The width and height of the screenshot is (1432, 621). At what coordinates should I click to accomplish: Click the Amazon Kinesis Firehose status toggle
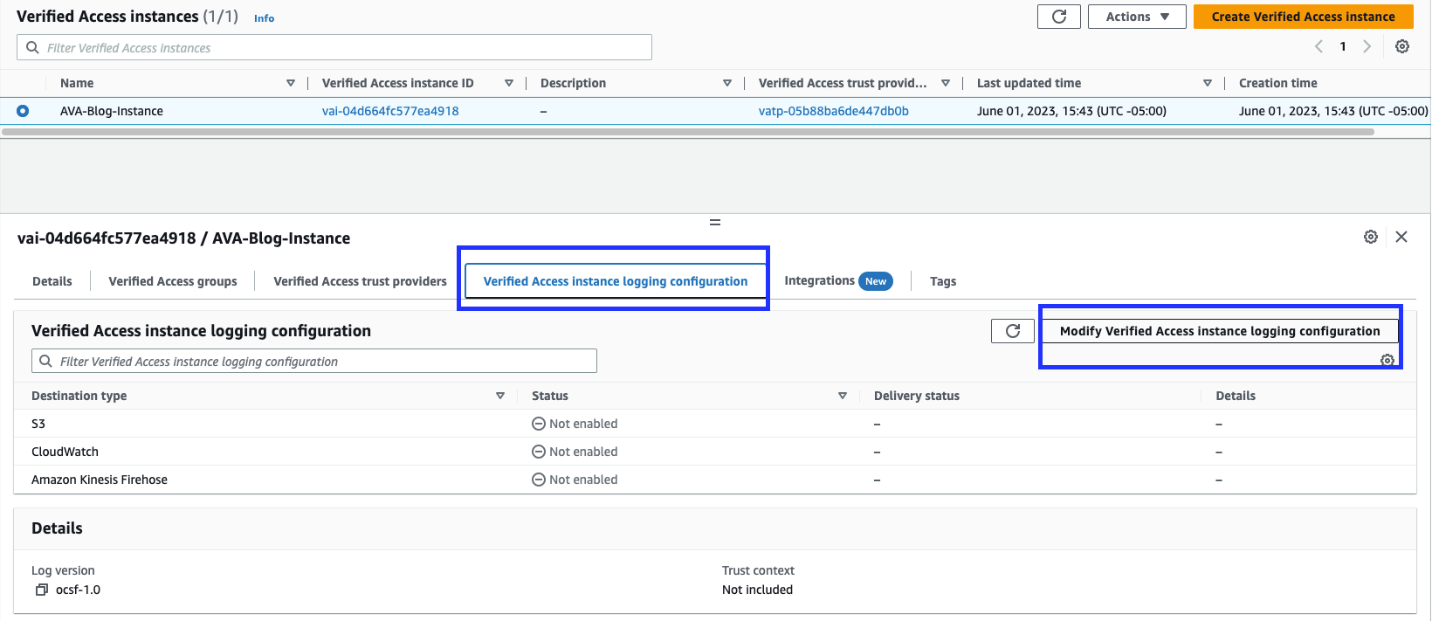(x=539, y=479)
